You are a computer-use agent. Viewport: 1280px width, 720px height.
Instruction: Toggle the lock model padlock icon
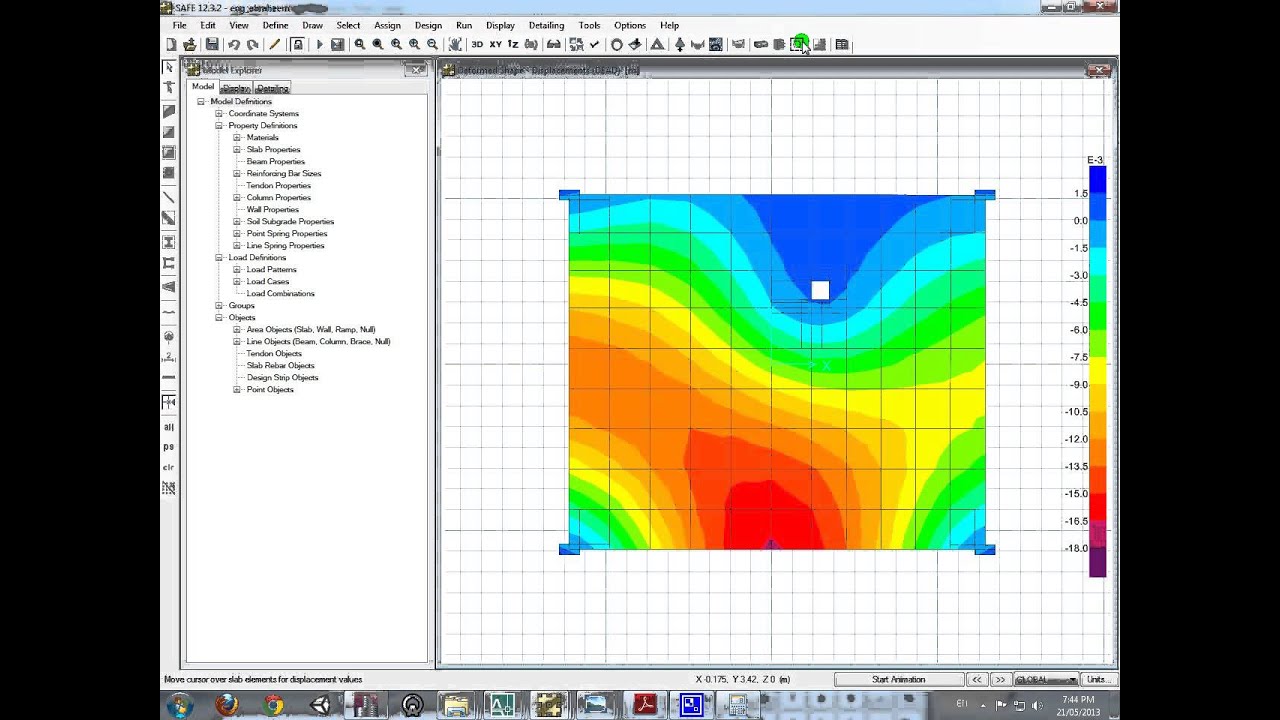297,44
